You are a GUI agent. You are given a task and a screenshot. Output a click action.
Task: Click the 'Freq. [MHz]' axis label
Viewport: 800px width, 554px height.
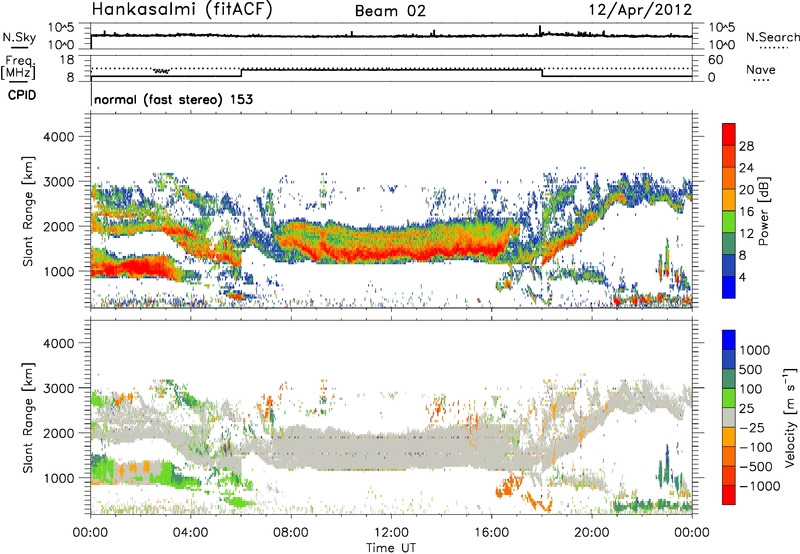pos(18,67)
